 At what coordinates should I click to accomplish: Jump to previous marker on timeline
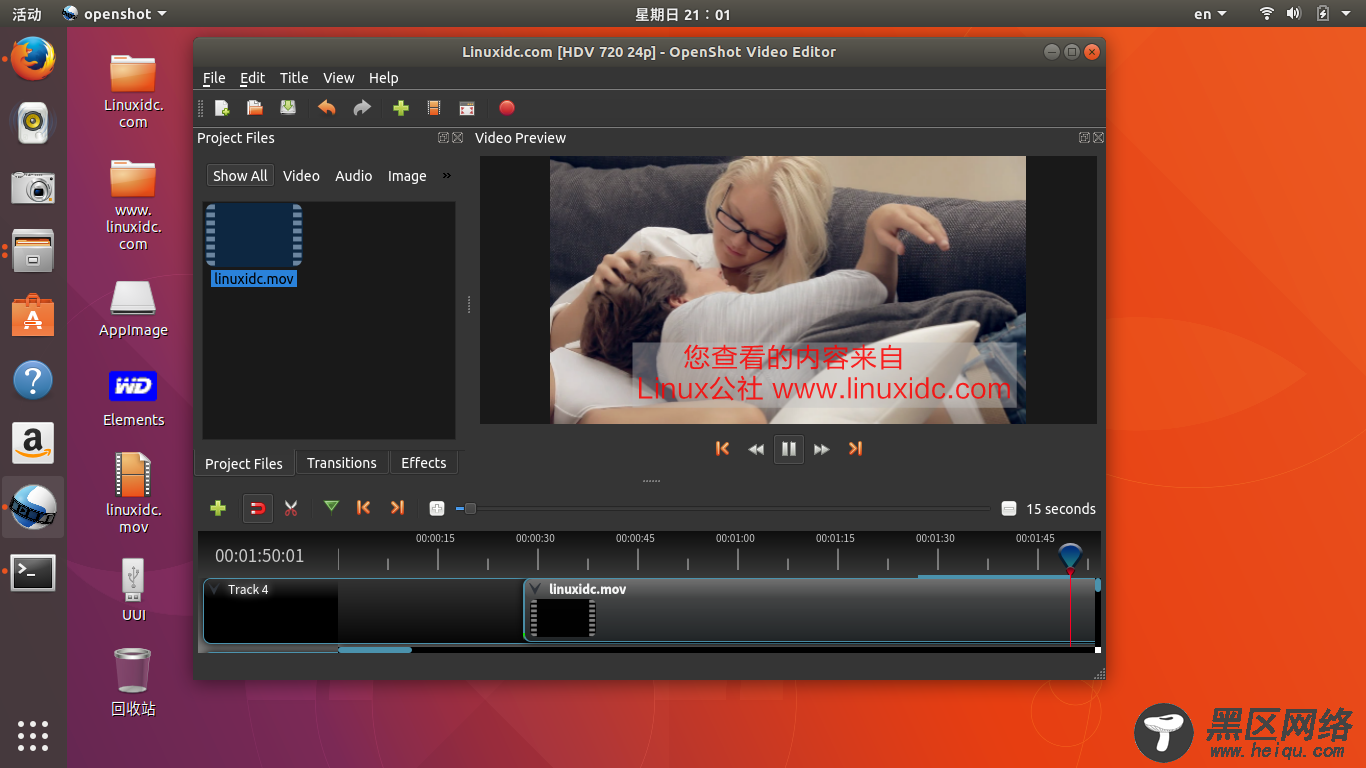364,508
